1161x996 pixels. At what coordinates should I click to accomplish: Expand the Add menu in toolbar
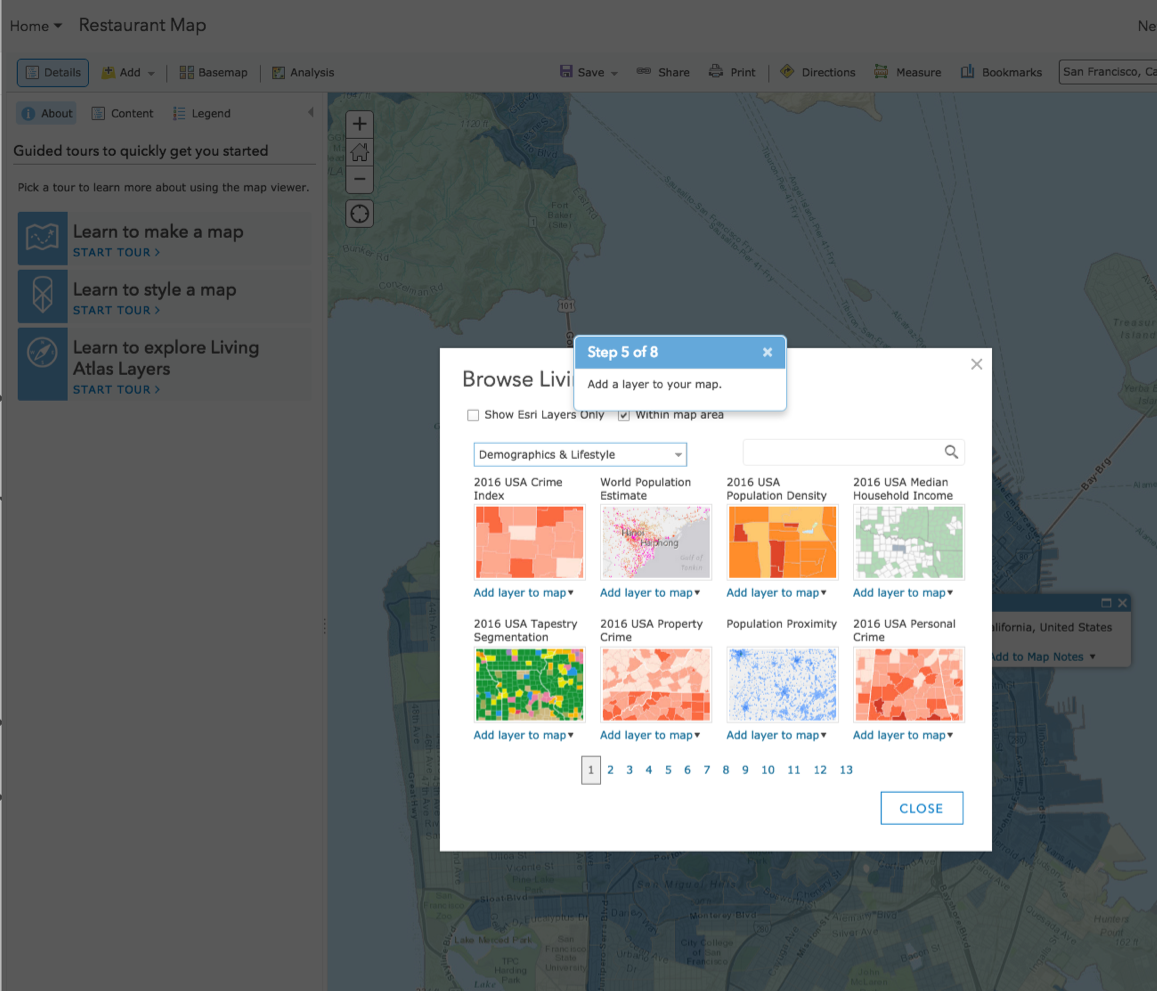pos(129,72)
